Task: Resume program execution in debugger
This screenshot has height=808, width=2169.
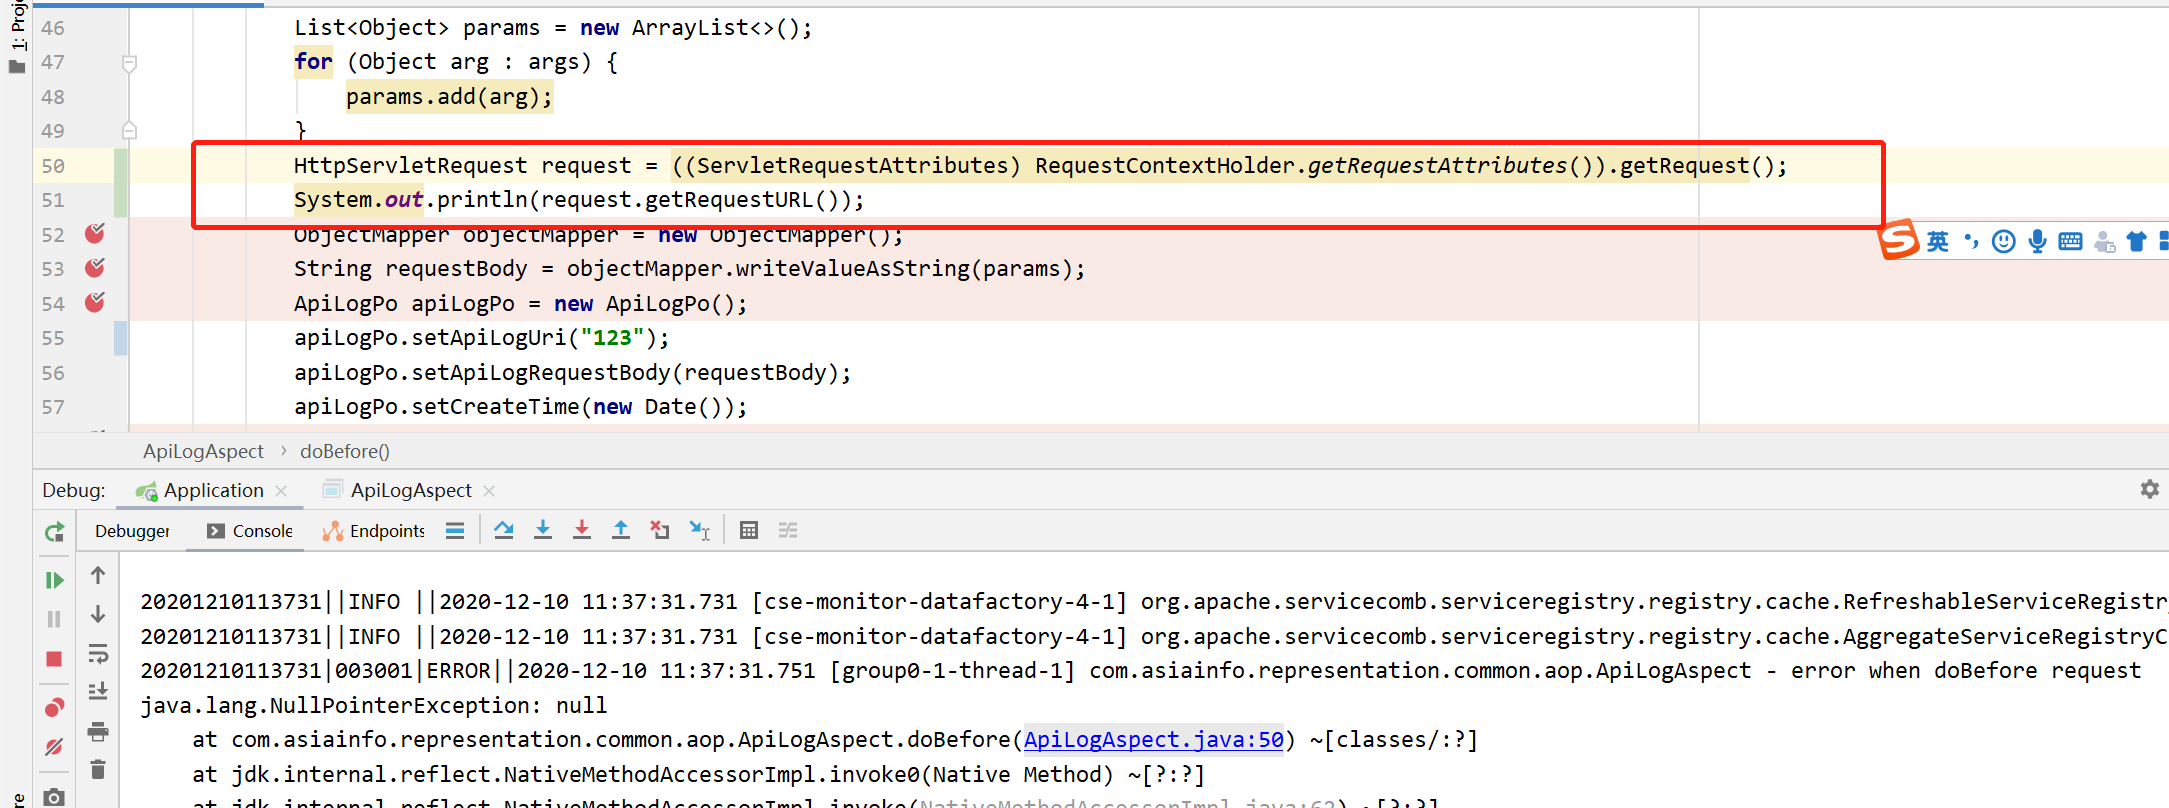Action: [55, 580]
